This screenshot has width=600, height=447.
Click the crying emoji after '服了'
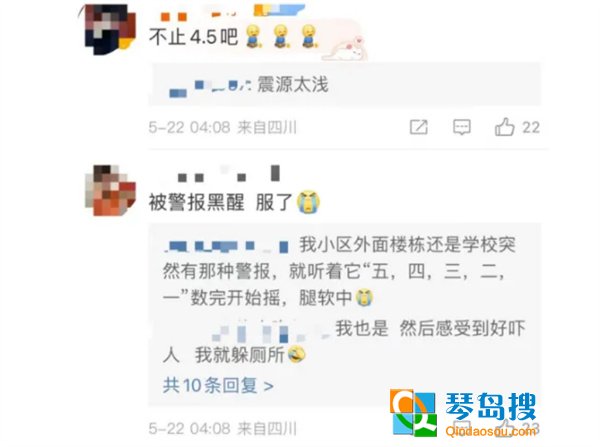click(x=308, y=202)
